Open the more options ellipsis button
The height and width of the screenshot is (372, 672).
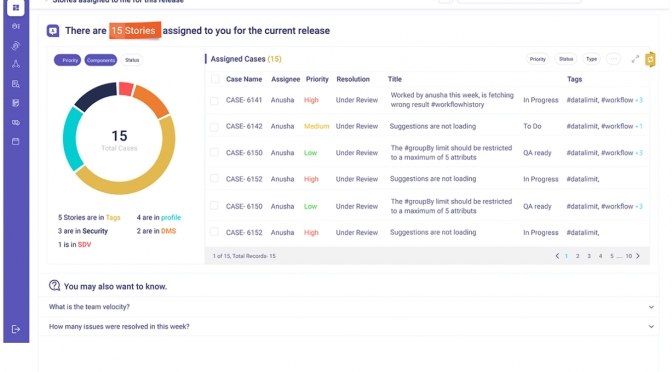tap(614, 59)
